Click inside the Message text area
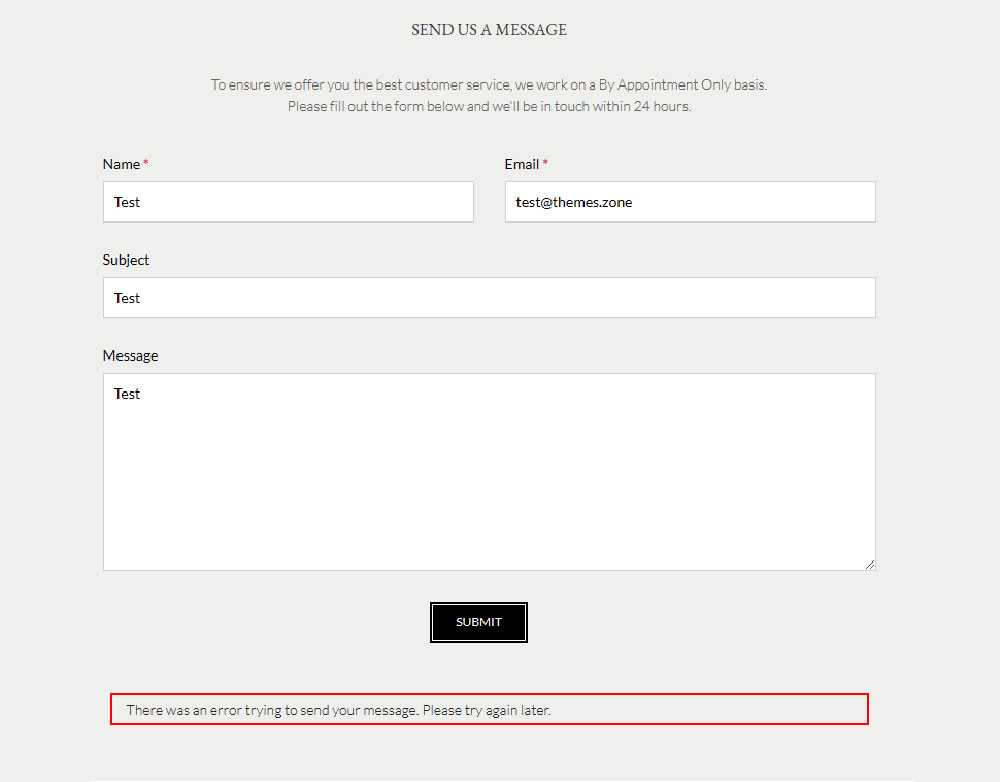 489,470
